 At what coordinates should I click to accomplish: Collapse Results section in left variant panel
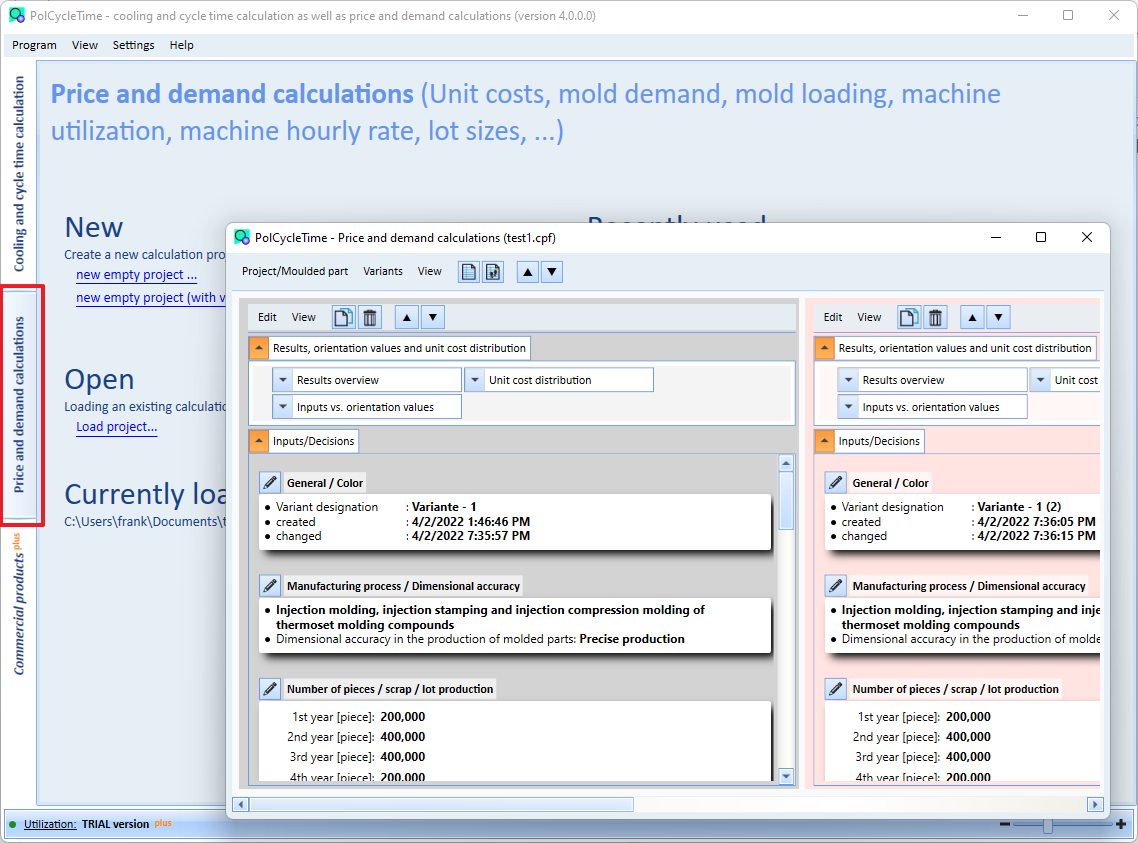tap(258, 348)
